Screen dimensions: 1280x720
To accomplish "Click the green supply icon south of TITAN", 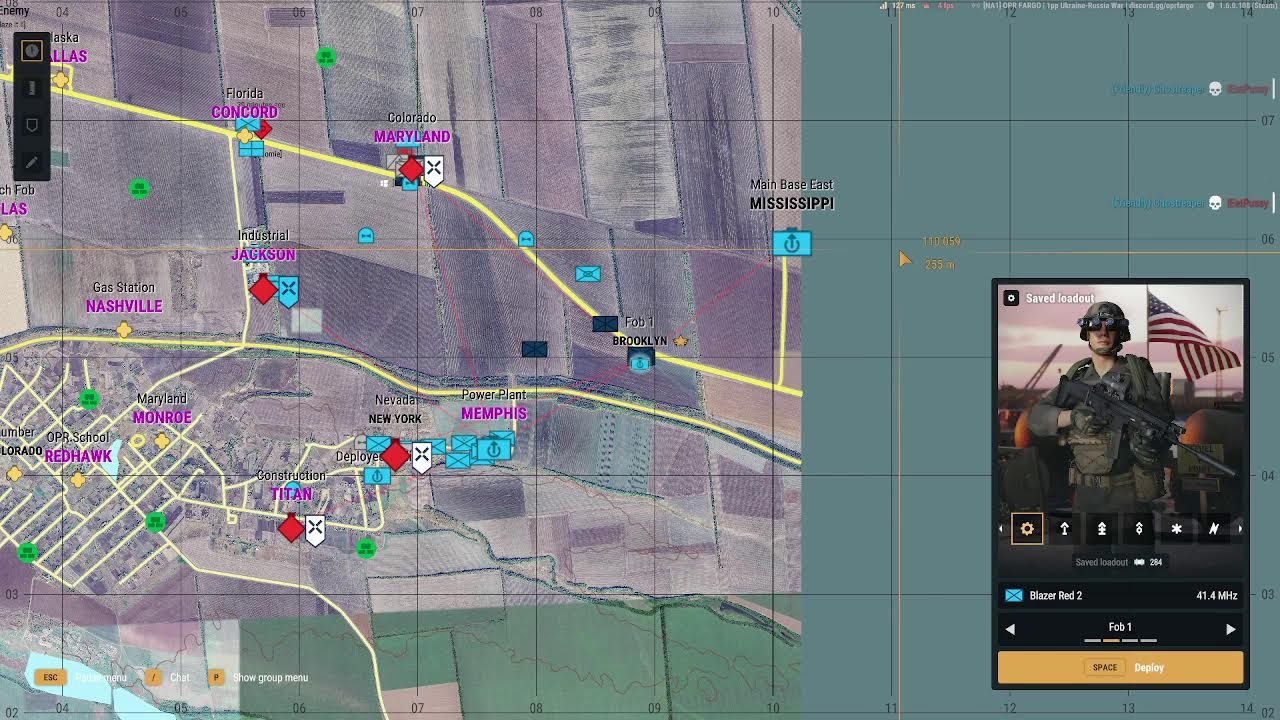I will click(366, 547).
